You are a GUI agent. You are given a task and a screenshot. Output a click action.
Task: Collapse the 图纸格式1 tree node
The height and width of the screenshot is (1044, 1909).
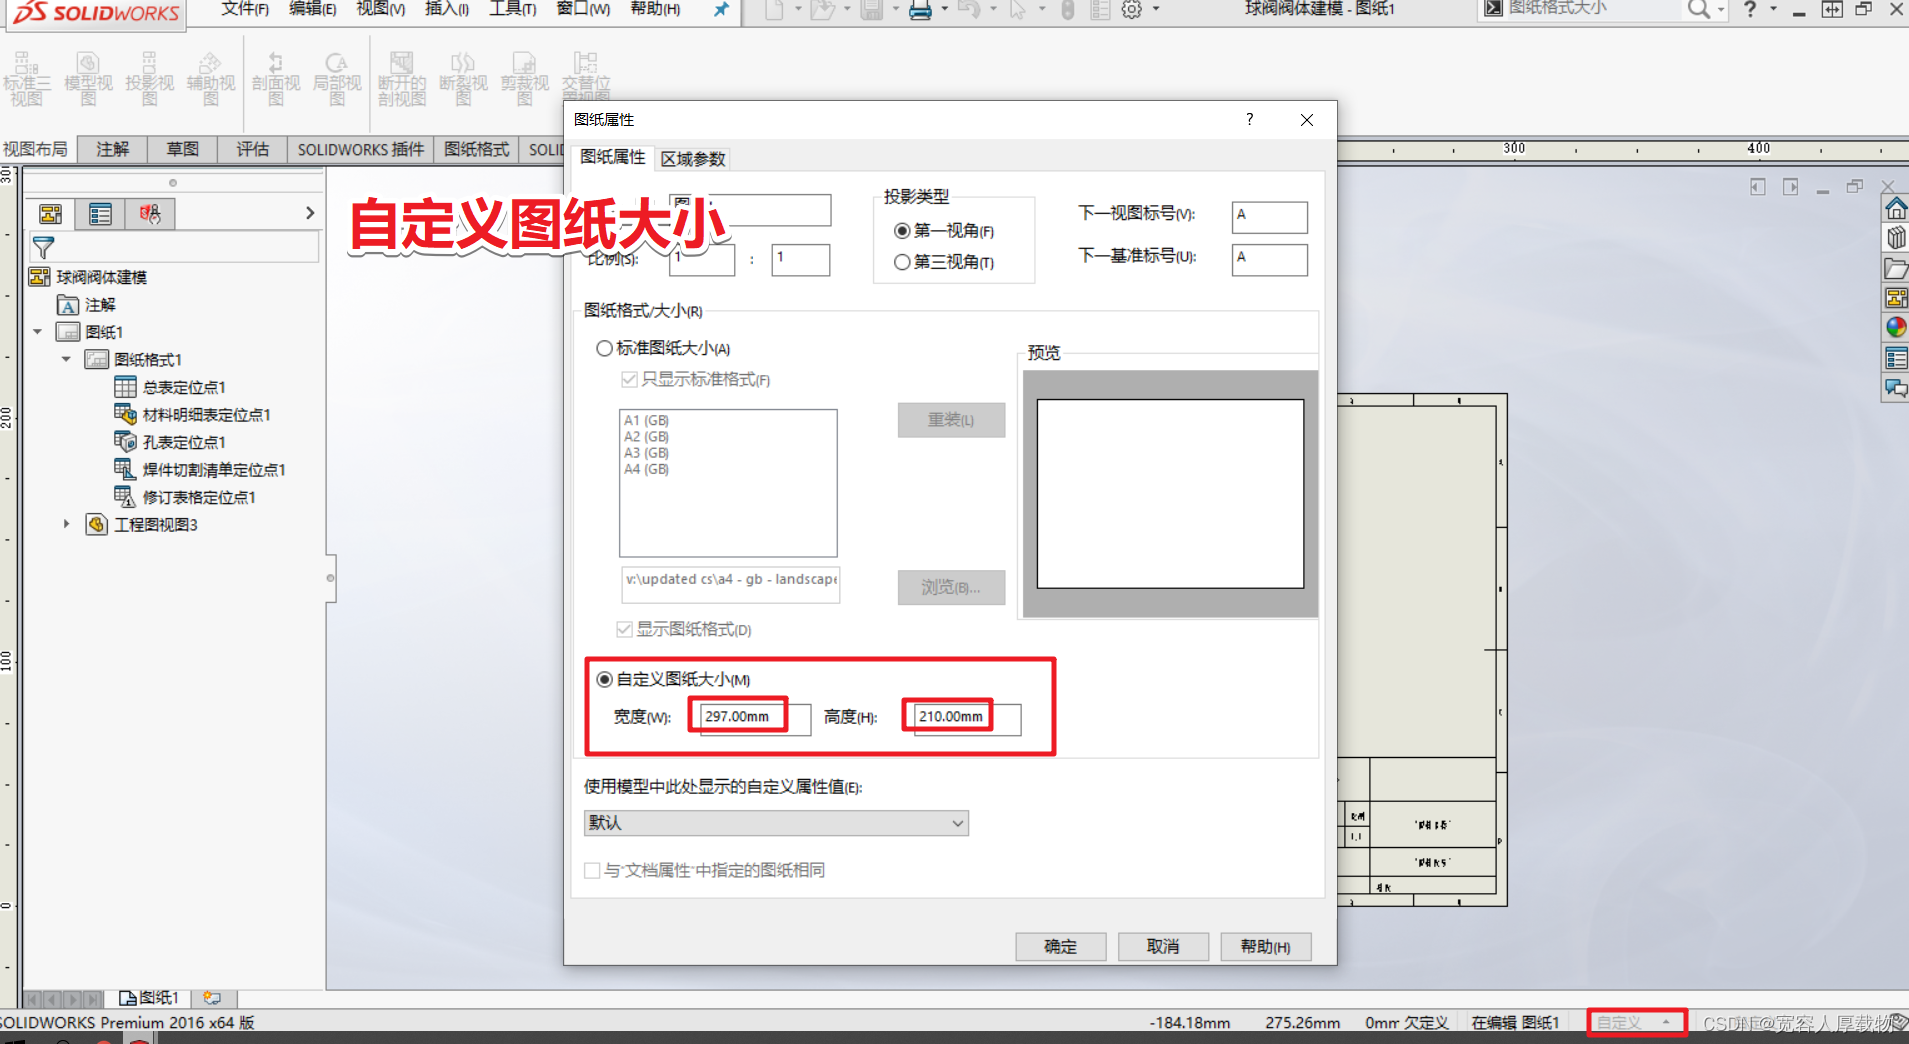pos(66,359)
